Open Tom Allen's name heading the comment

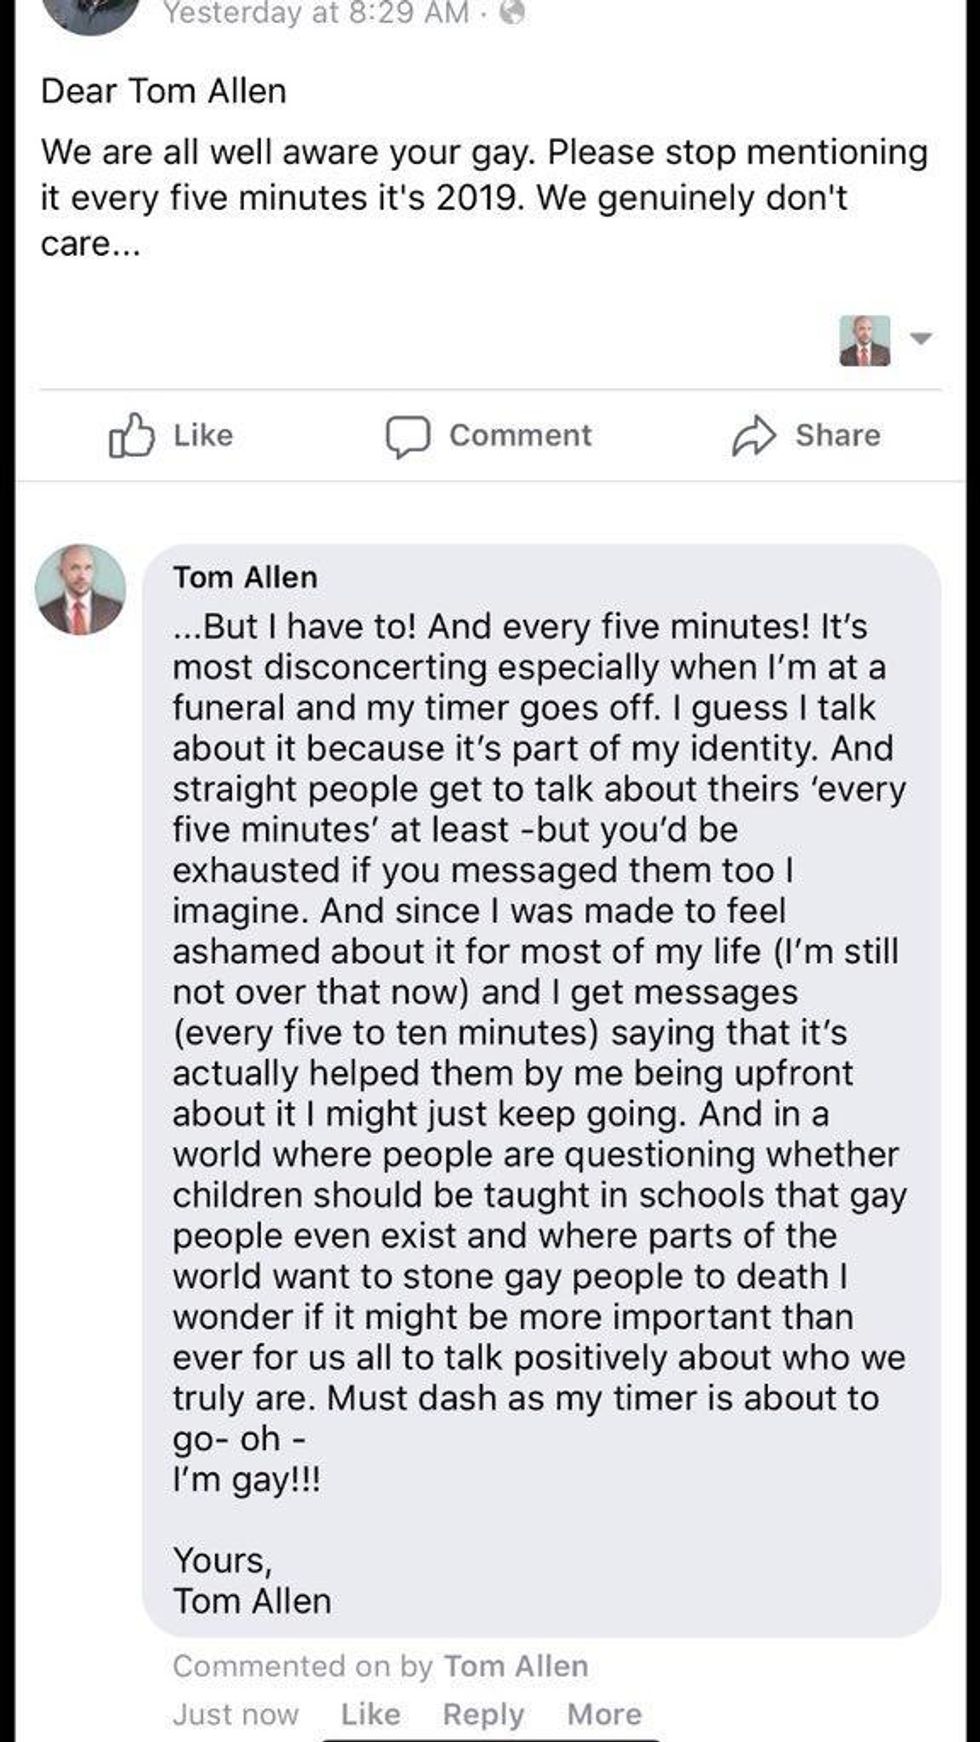click(x=245, y=577)
